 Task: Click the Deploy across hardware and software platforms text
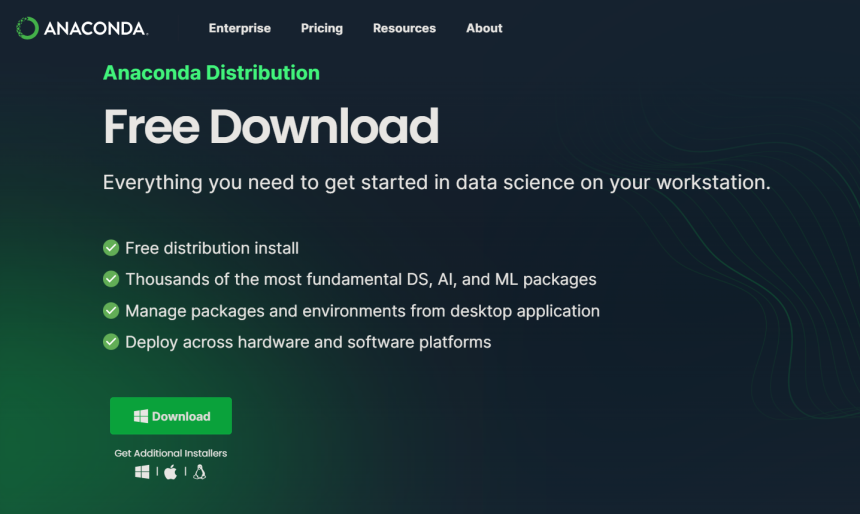(x=308, y=342)
